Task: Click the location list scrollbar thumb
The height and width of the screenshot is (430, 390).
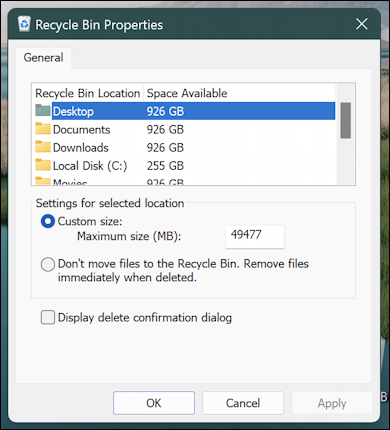Action: click(345, 120)
